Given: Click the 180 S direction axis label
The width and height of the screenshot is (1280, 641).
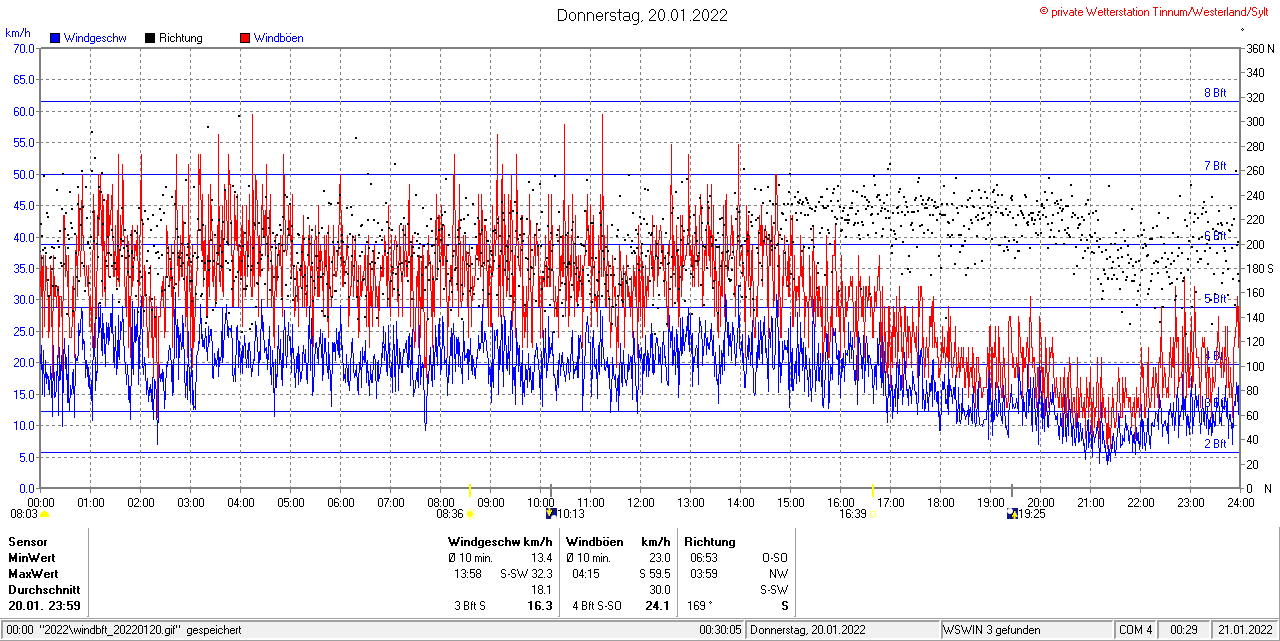Looking at the screenshot, I should pos(1259,269).
